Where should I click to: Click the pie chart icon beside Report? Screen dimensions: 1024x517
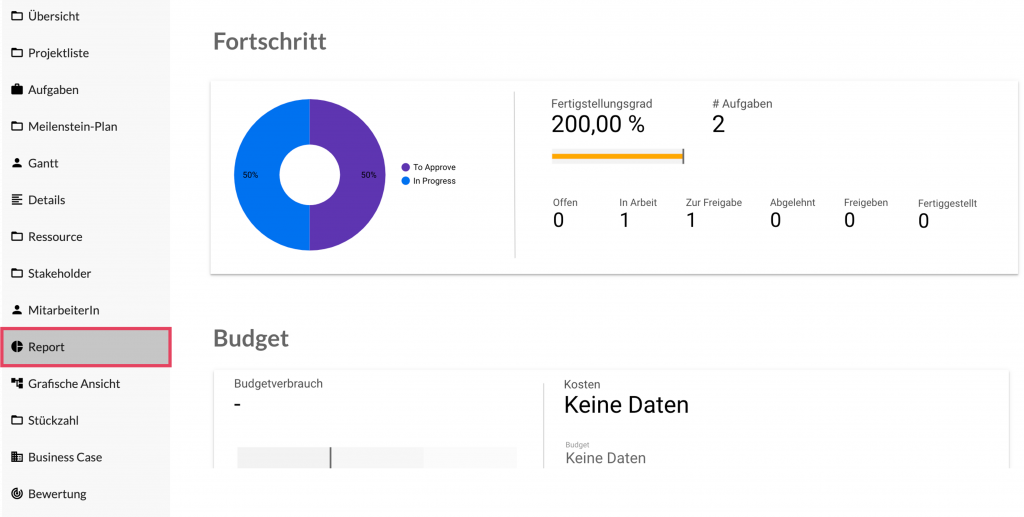pos(17,347)
